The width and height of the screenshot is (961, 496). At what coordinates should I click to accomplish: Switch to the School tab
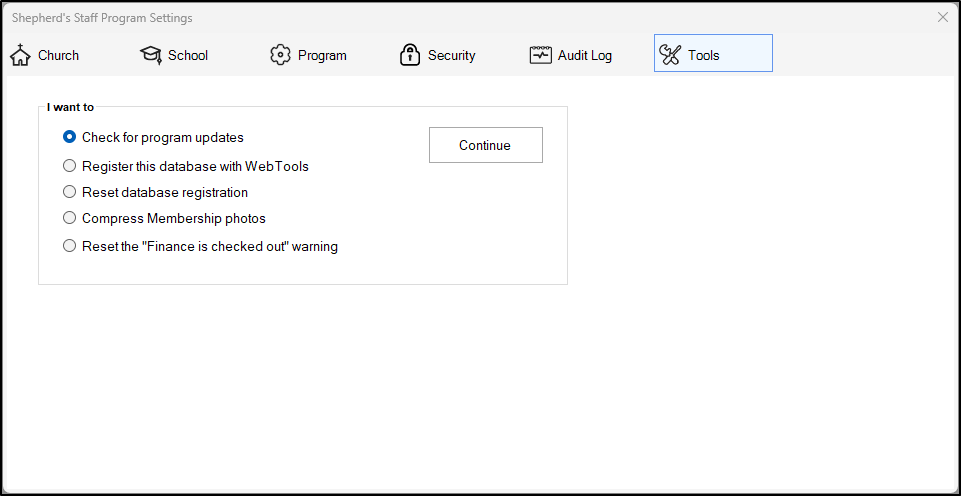click(x=188, y=55)
